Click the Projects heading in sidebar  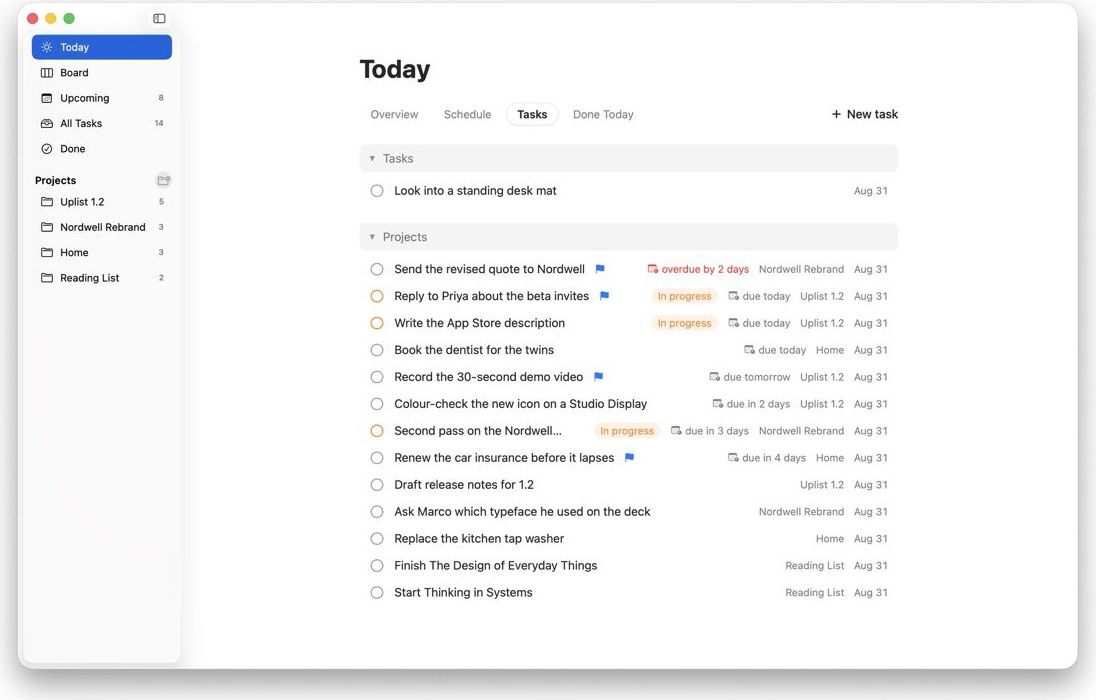(55, 180)
